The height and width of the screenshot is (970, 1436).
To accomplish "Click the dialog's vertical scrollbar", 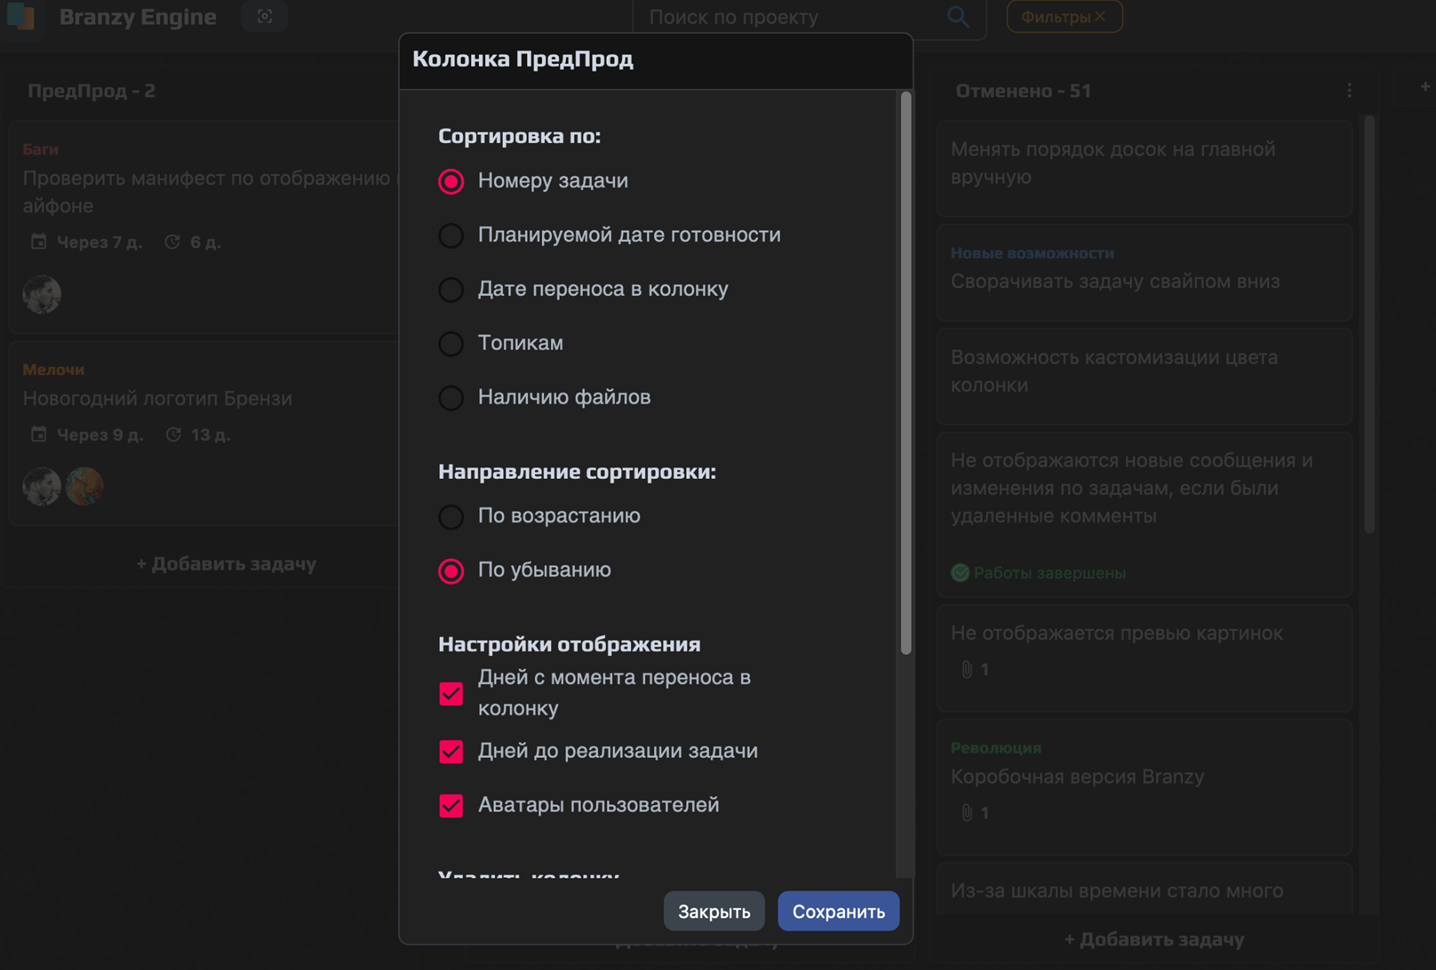I will click(x=906, y=374).
